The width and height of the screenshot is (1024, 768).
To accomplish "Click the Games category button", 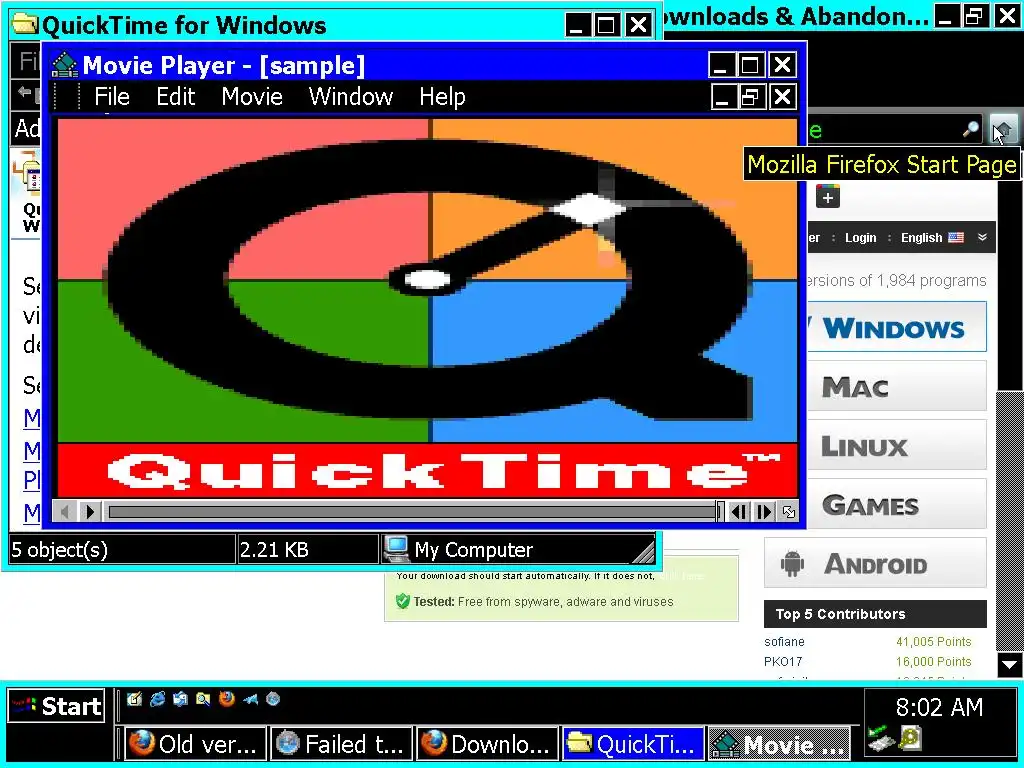I will coord(895,505).
